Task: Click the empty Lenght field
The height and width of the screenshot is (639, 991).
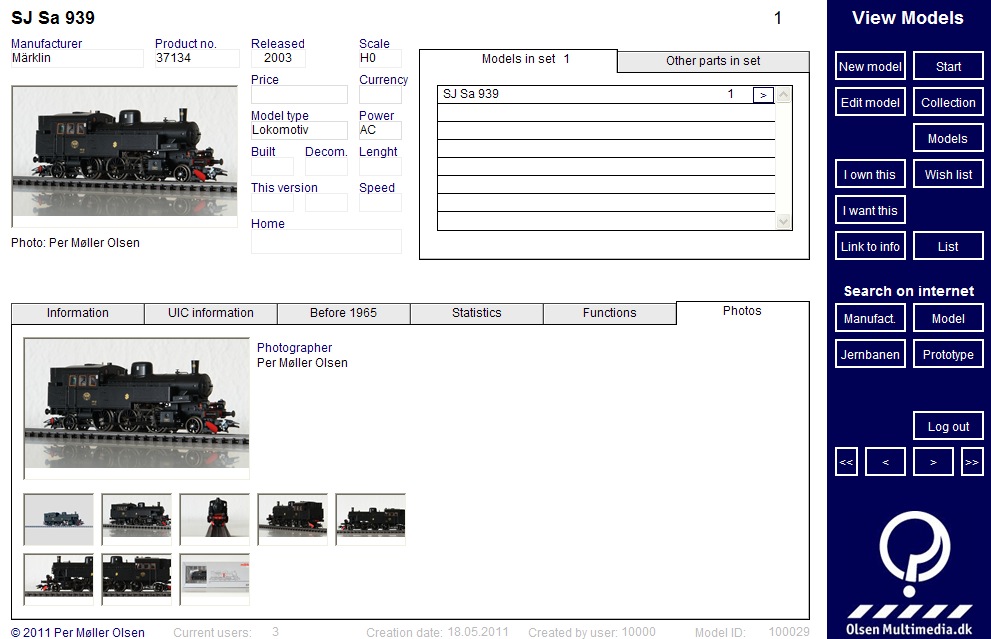Action: pos(380,167)
